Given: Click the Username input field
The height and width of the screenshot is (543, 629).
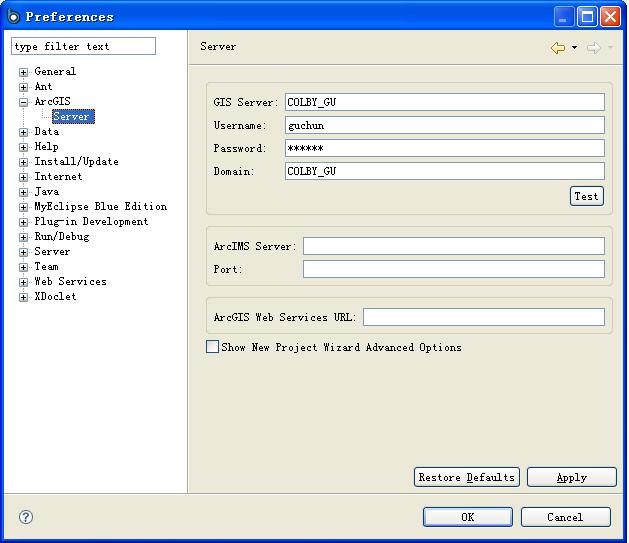Looking at the screenshot, I should click(x=445, y=125).
